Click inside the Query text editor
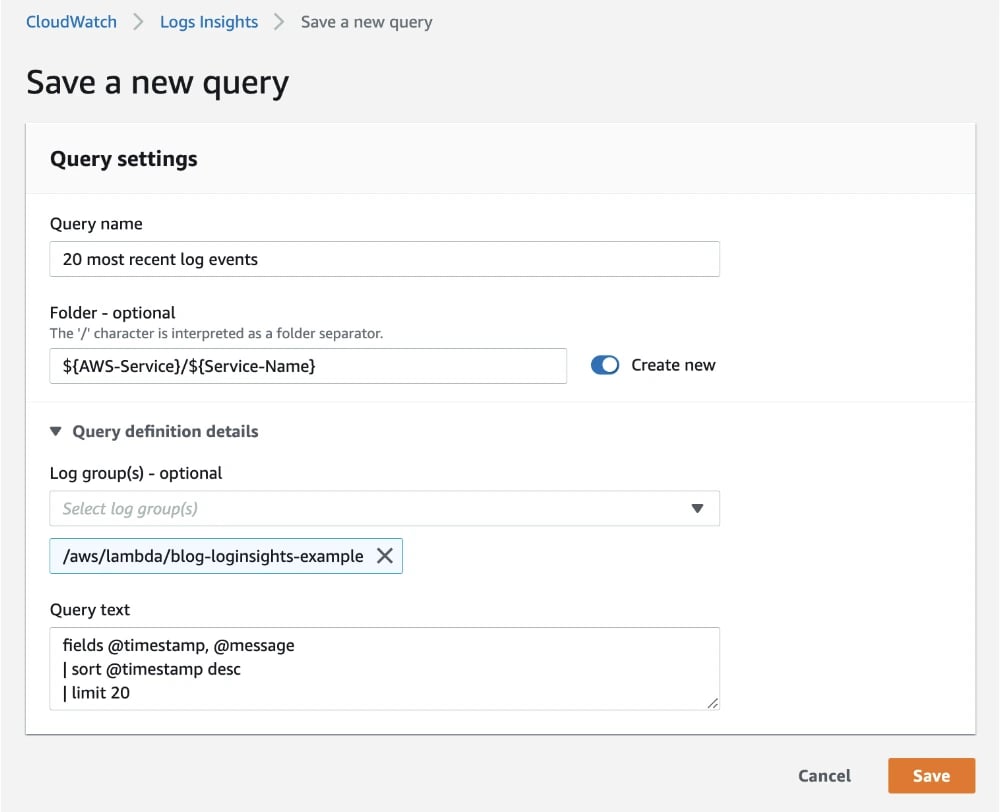The height and width of the screenshot is (812, 1000). [x=384, y=668]
